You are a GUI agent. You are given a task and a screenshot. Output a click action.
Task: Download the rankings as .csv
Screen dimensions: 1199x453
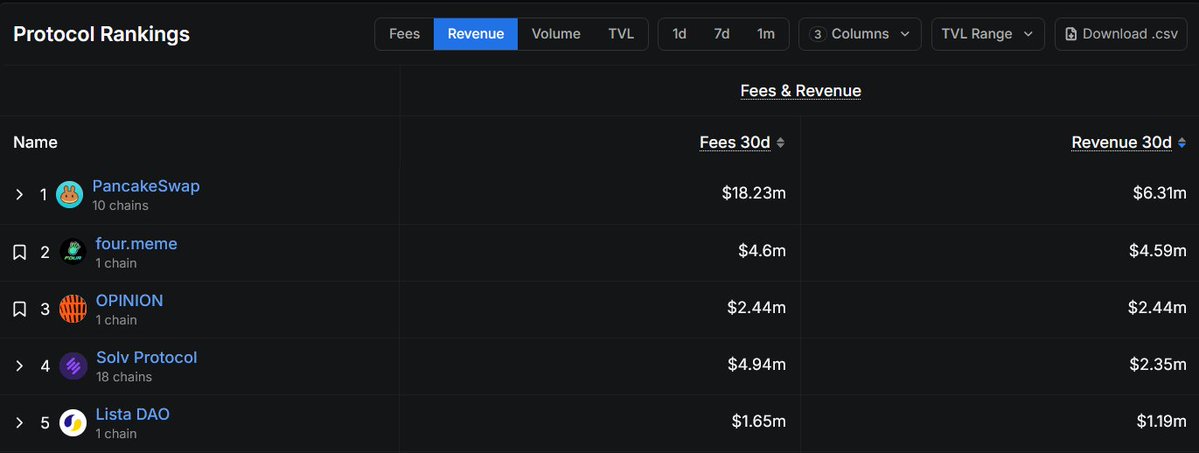(x=1121, y=34)
